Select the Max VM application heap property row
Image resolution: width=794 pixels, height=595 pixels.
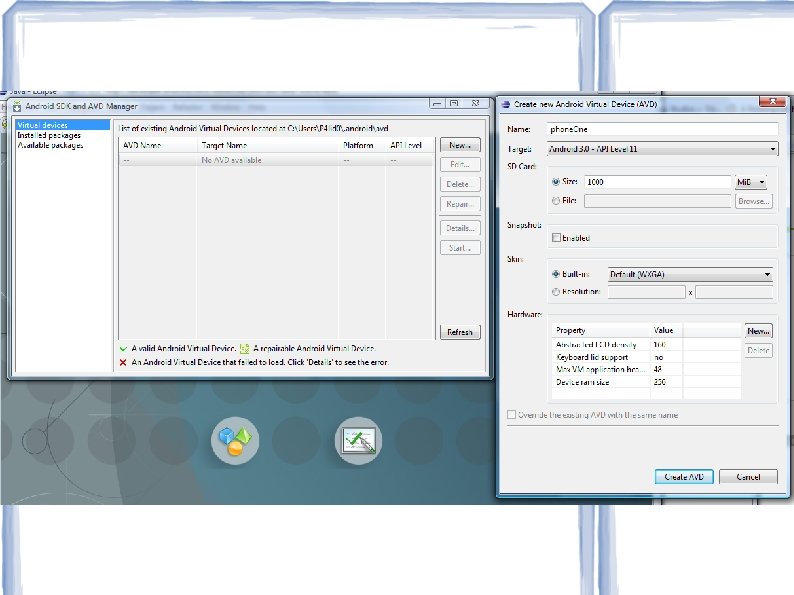[646, 370]
